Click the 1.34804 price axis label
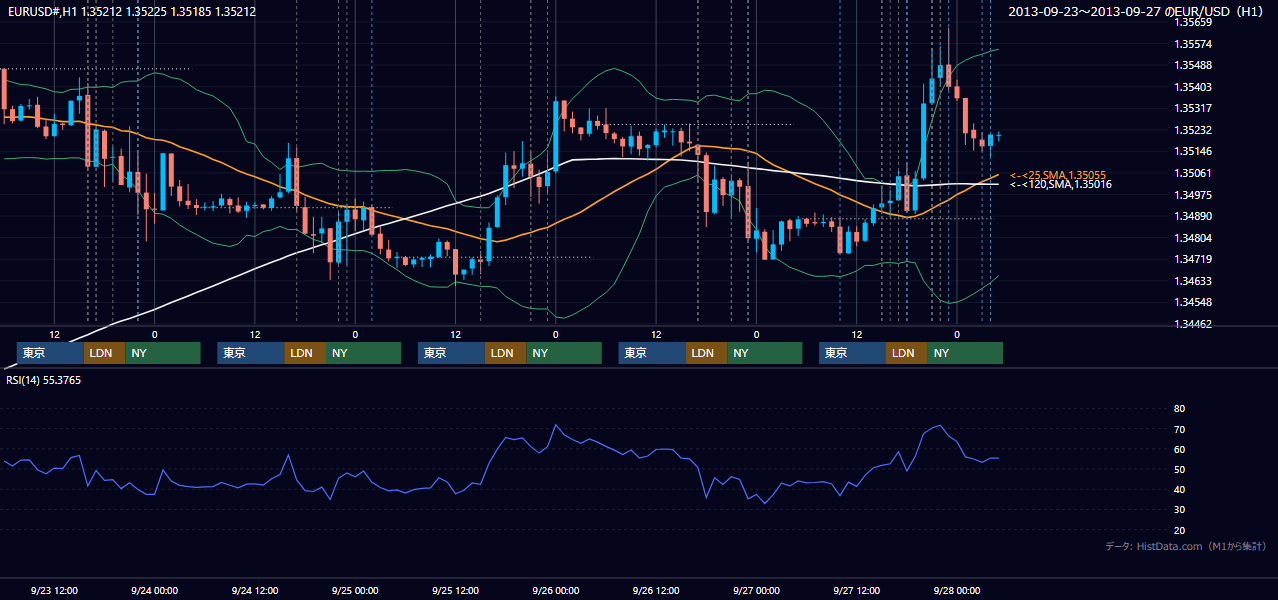The height and width of the screenshot is (600, 1278). pos(1193,238)
